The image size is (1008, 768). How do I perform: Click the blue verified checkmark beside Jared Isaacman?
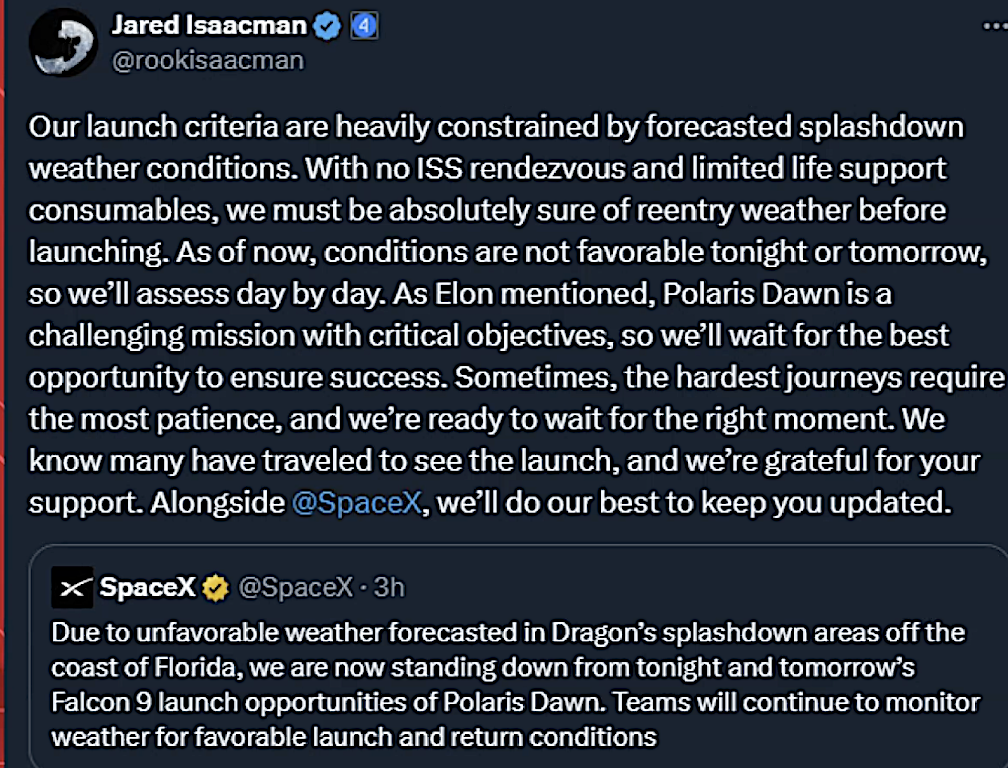click(326, 27)
